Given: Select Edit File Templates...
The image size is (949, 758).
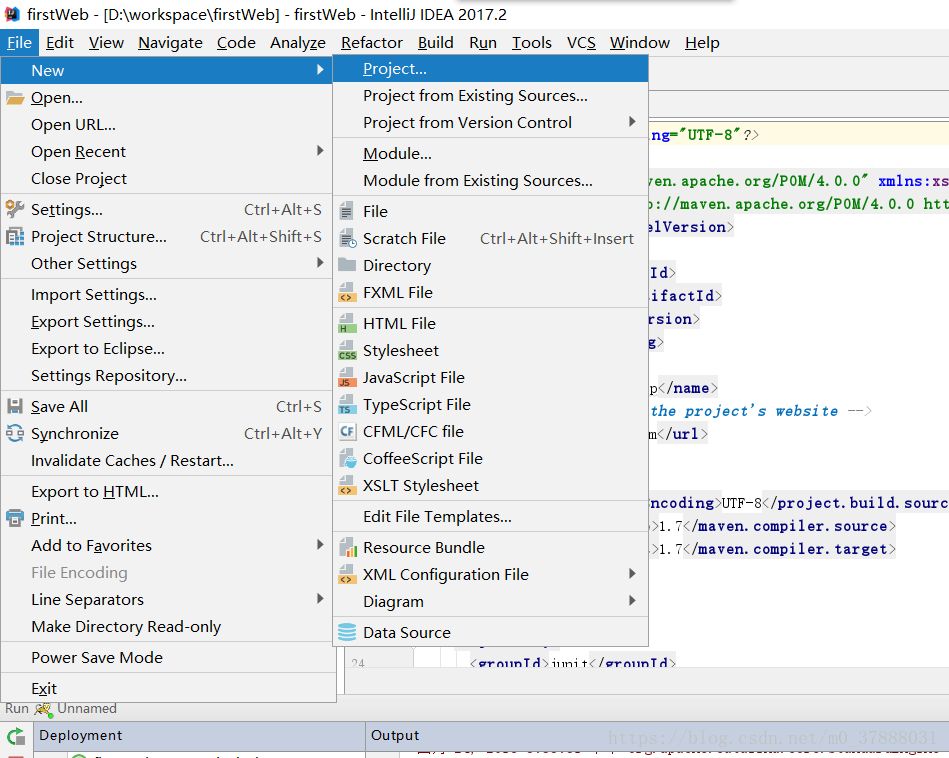Looking at the screenshot, I should pos(491,516).
